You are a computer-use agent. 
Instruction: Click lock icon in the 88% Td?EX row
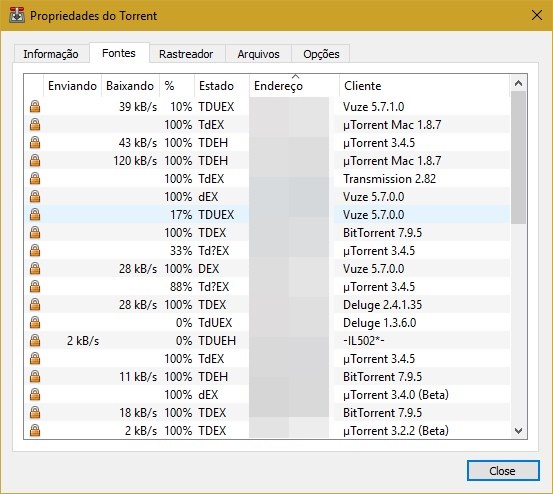click(35, 286)
